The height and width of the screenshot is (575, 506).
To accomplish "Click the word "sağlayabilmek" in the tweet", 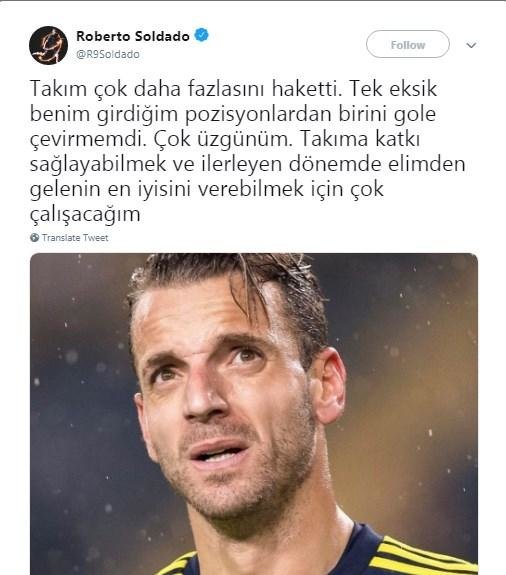I will [x=98, y=165].
